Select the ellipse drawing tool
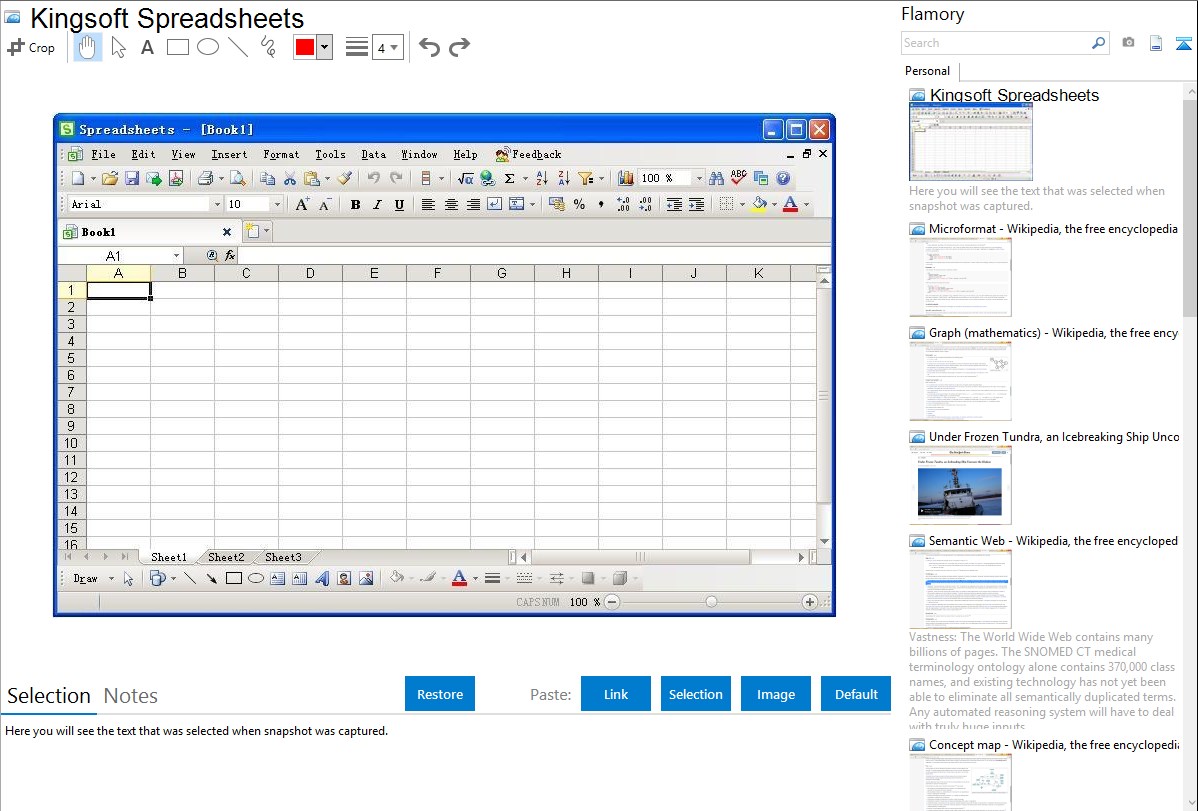 pyautogui.click(x=208, y=47)
